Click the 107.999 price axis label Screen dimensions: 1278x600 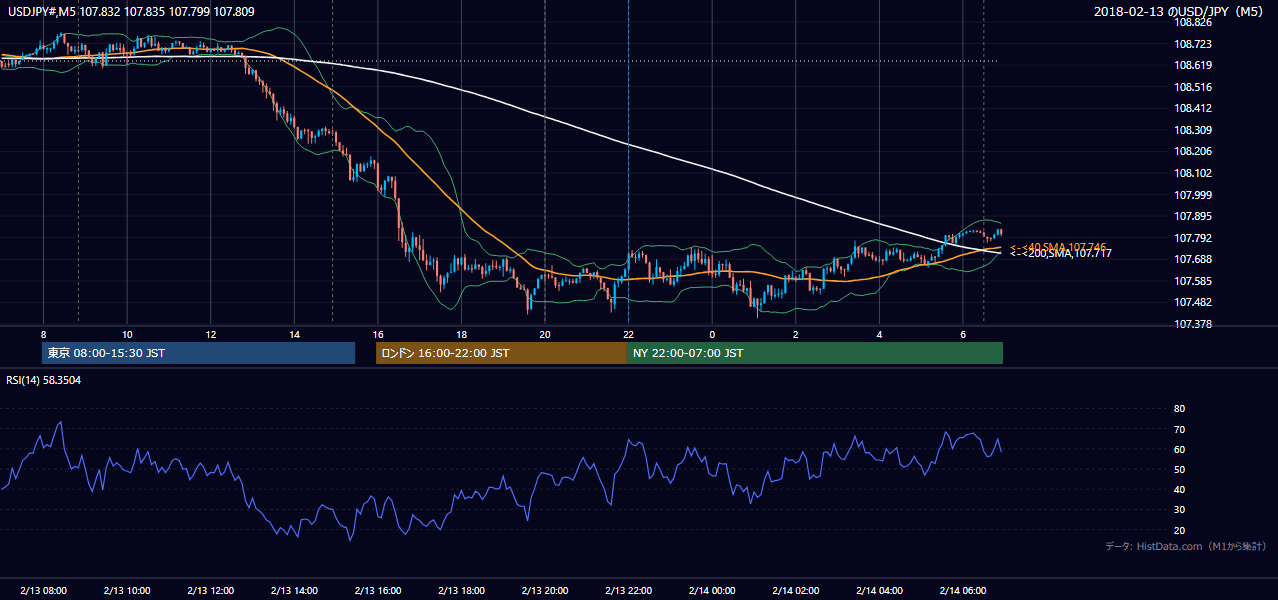click(1193, 195)
